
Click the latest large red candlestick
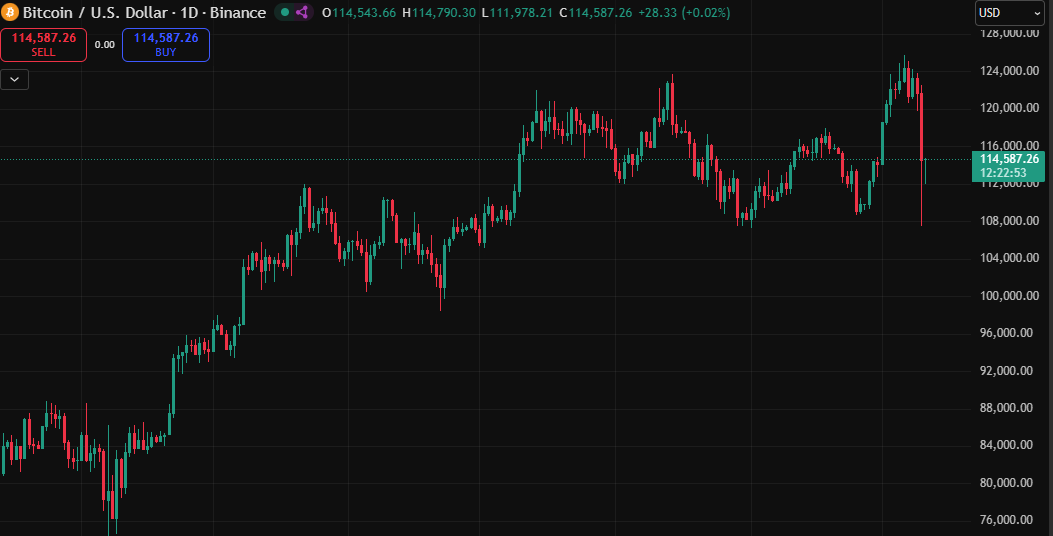(921, 126)
